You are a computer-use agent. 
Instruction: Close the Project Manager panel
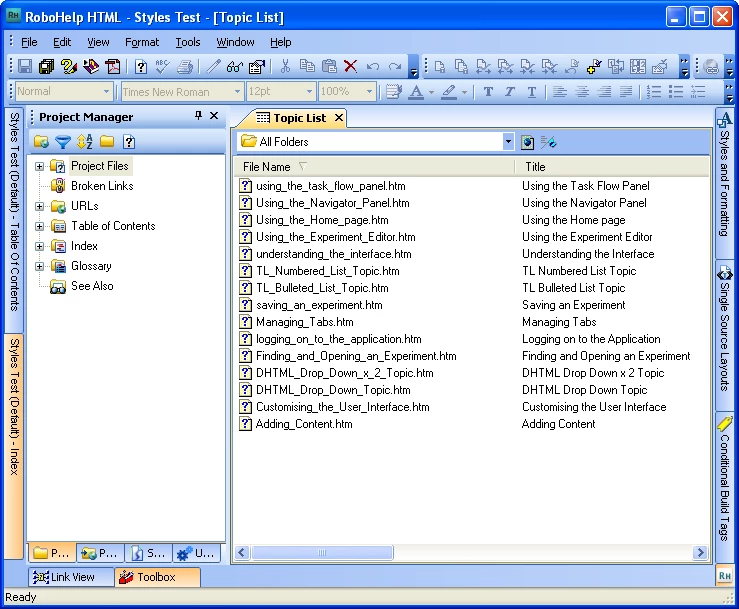point(214,115)
